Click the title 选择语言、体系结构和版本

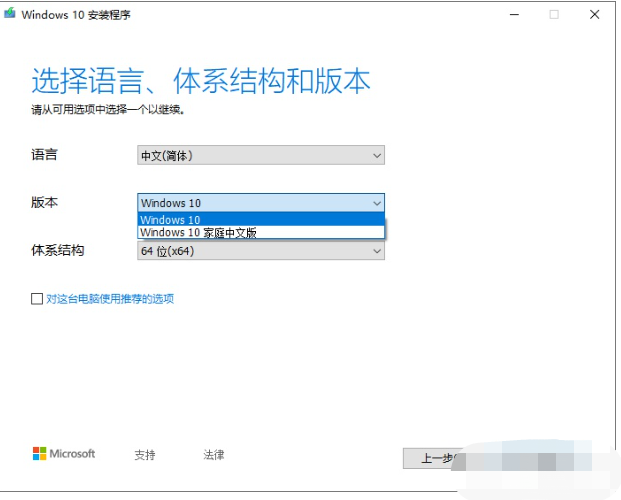pyautogui.click(x=201, y=81)
